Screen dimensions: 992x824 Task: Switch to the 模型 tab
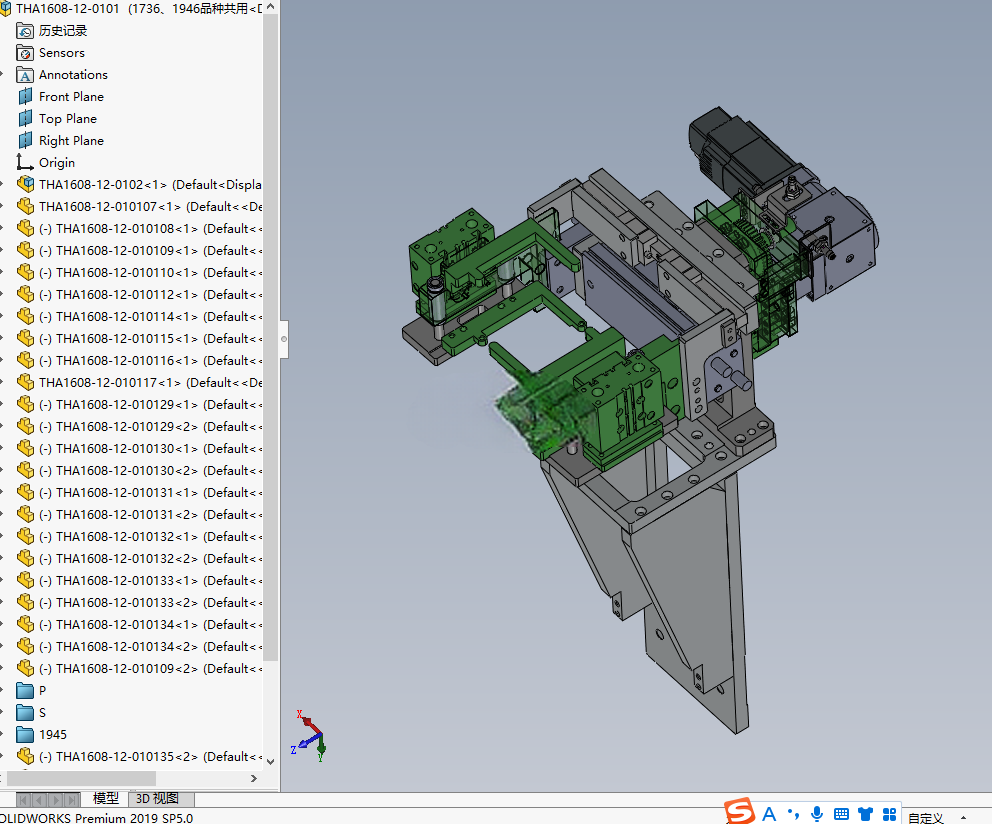[106, 799]
